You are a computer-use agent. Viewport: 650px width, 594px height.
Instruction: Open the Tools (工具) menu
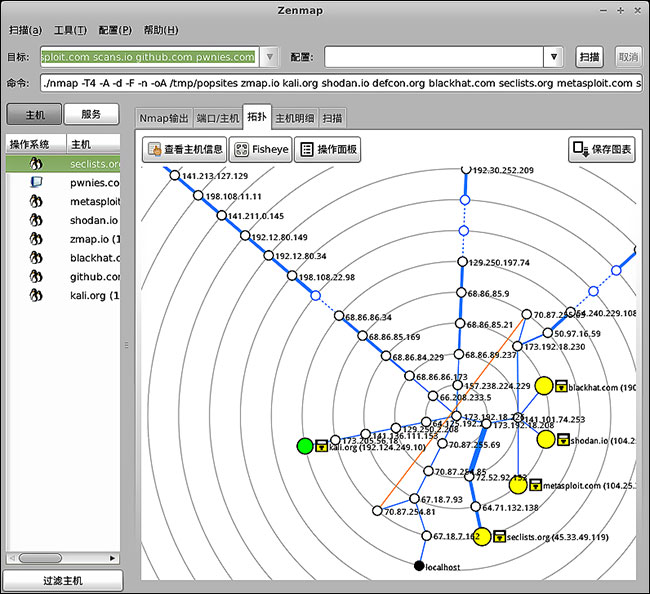pyautogui.click(x=70, y=30)
